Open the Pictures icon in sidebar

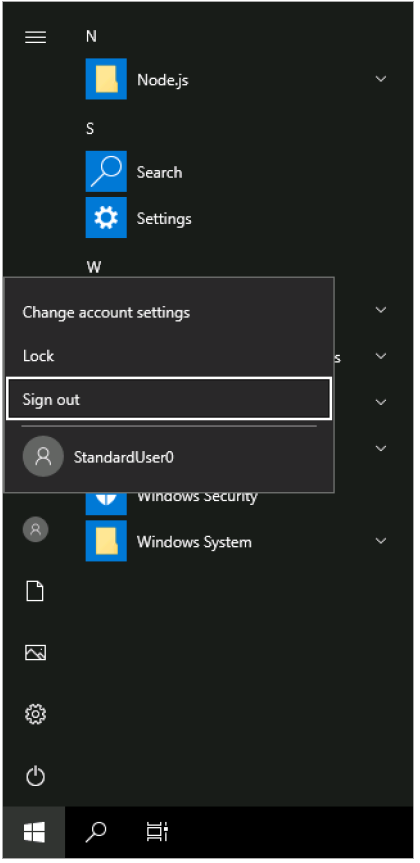pos(35,653)
